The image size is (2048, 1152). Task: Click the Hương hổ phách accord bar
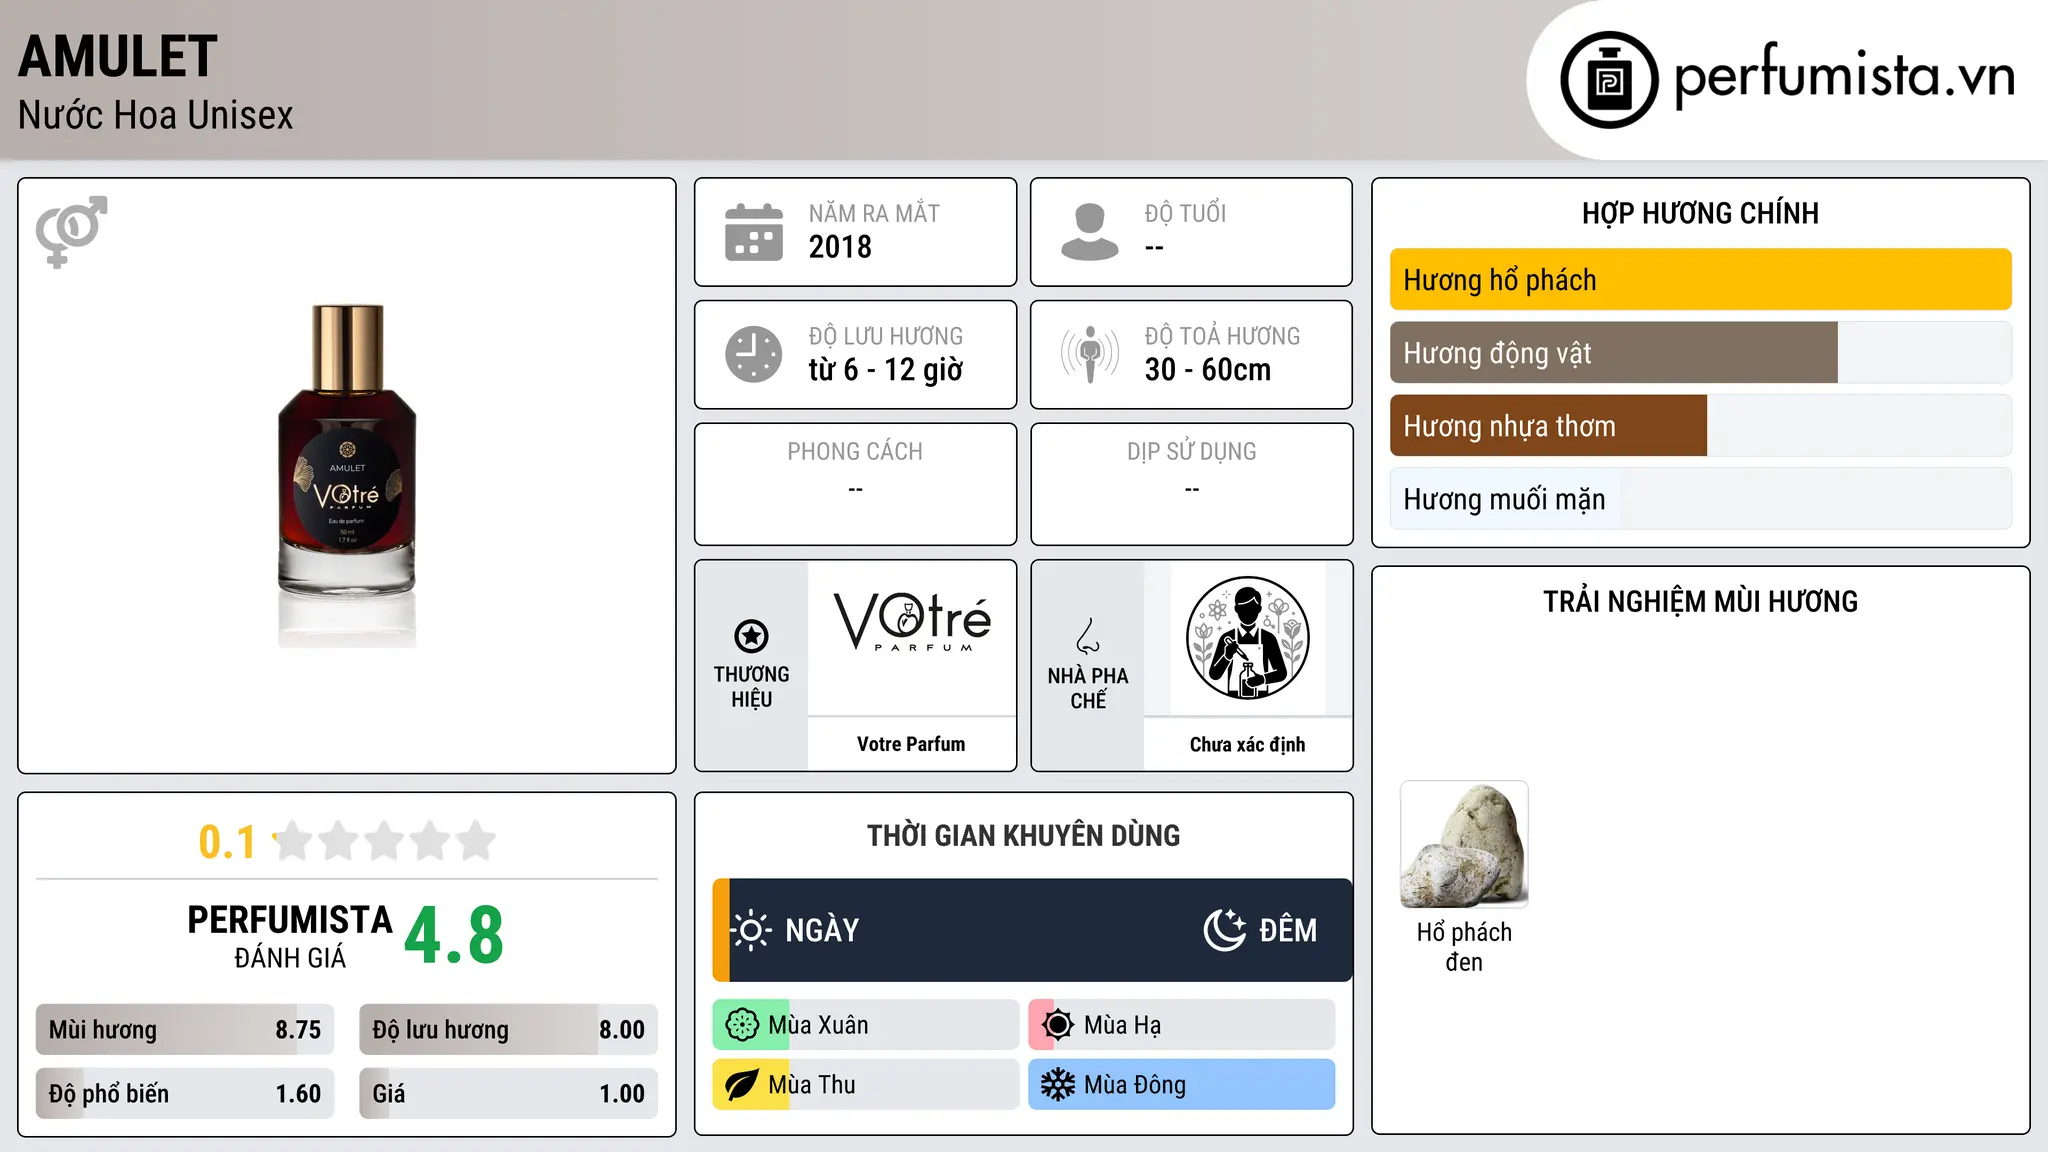[1700, 280]
